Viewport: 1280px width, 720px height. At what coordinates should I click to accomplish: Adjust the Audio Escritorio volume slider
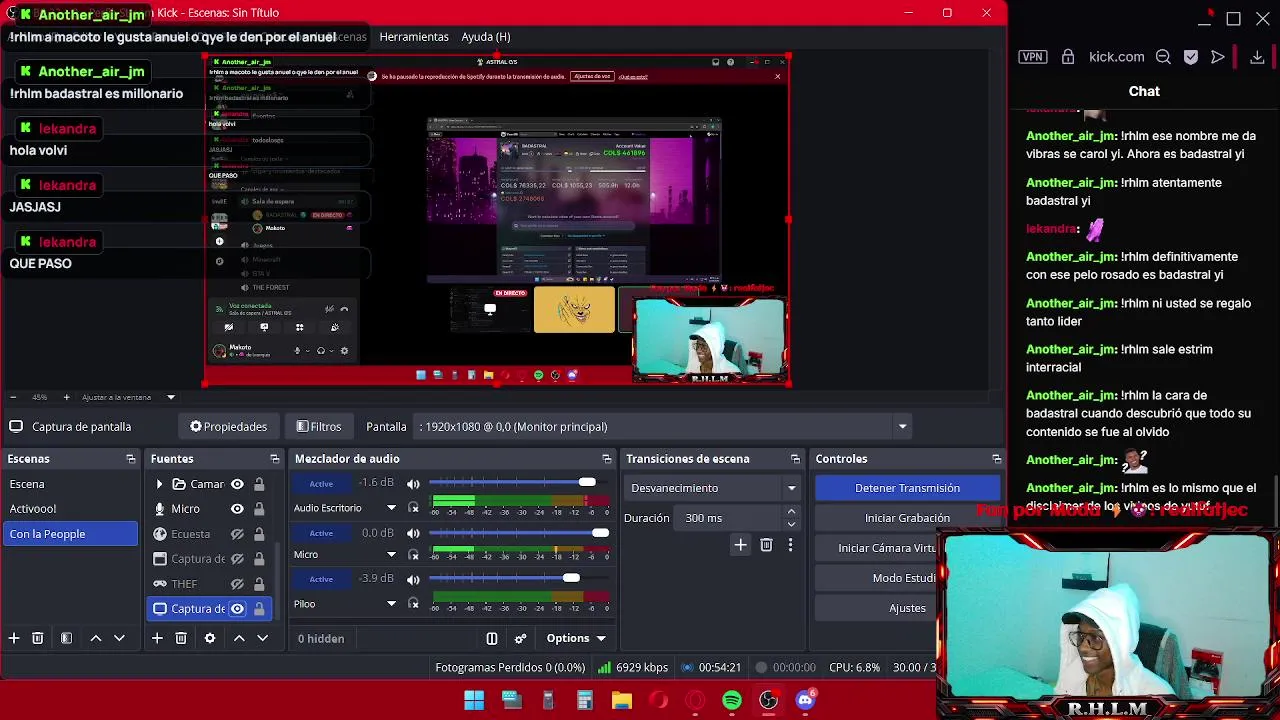[x=587, y=483]
